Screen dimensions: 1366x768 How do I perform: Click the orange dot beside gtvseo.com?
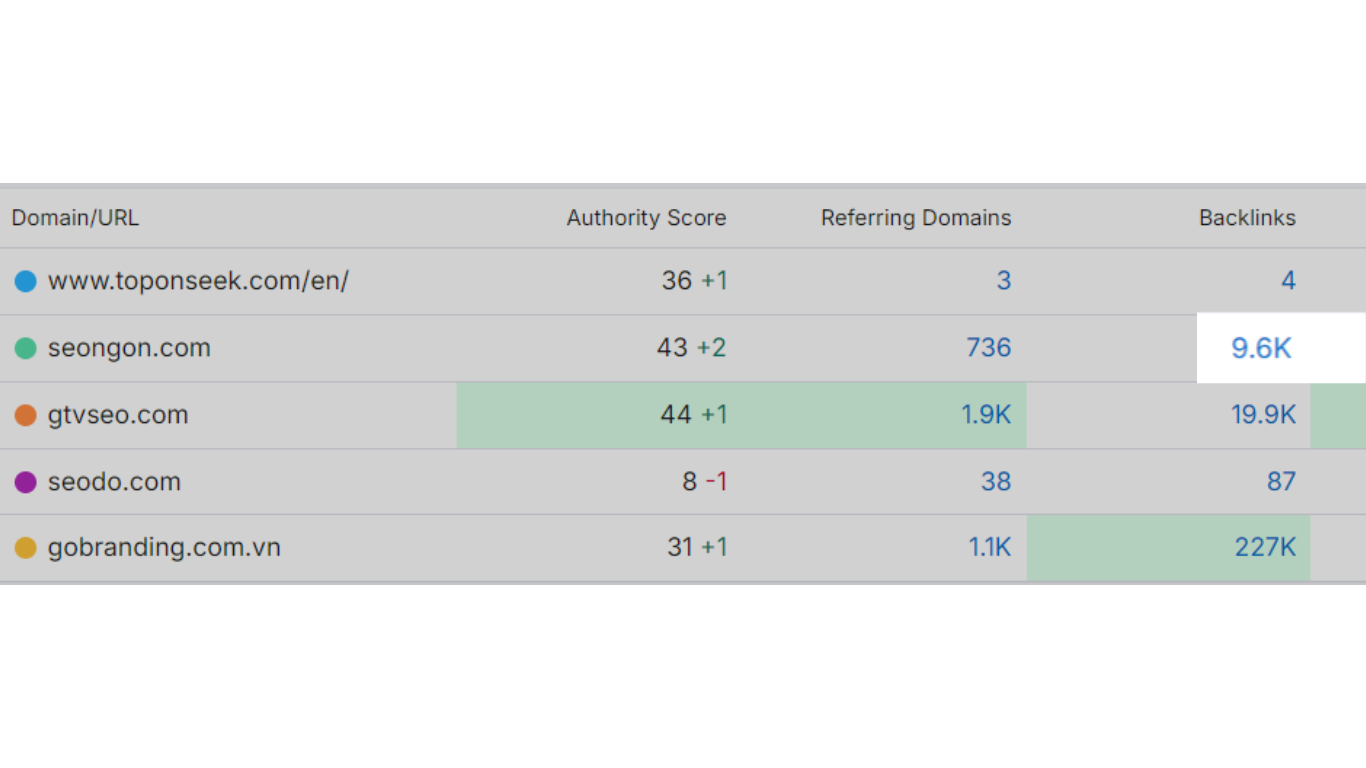coord(25,415)
